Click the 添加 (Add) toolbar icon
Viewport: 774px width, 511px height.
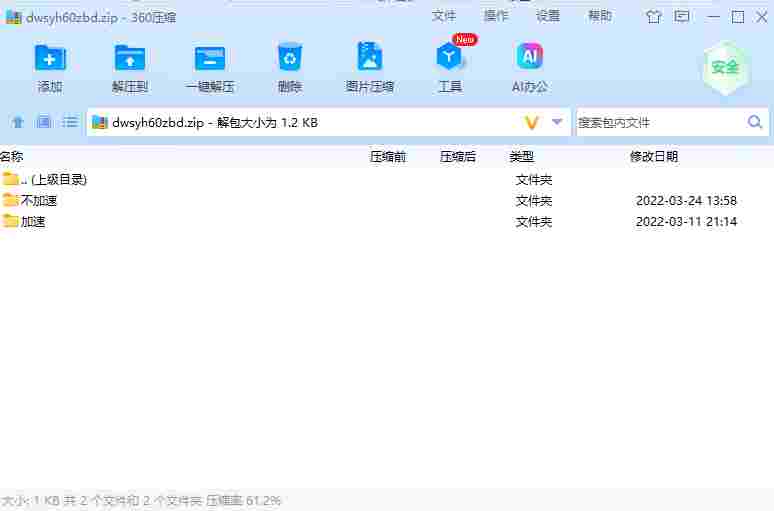pos(50,59)
